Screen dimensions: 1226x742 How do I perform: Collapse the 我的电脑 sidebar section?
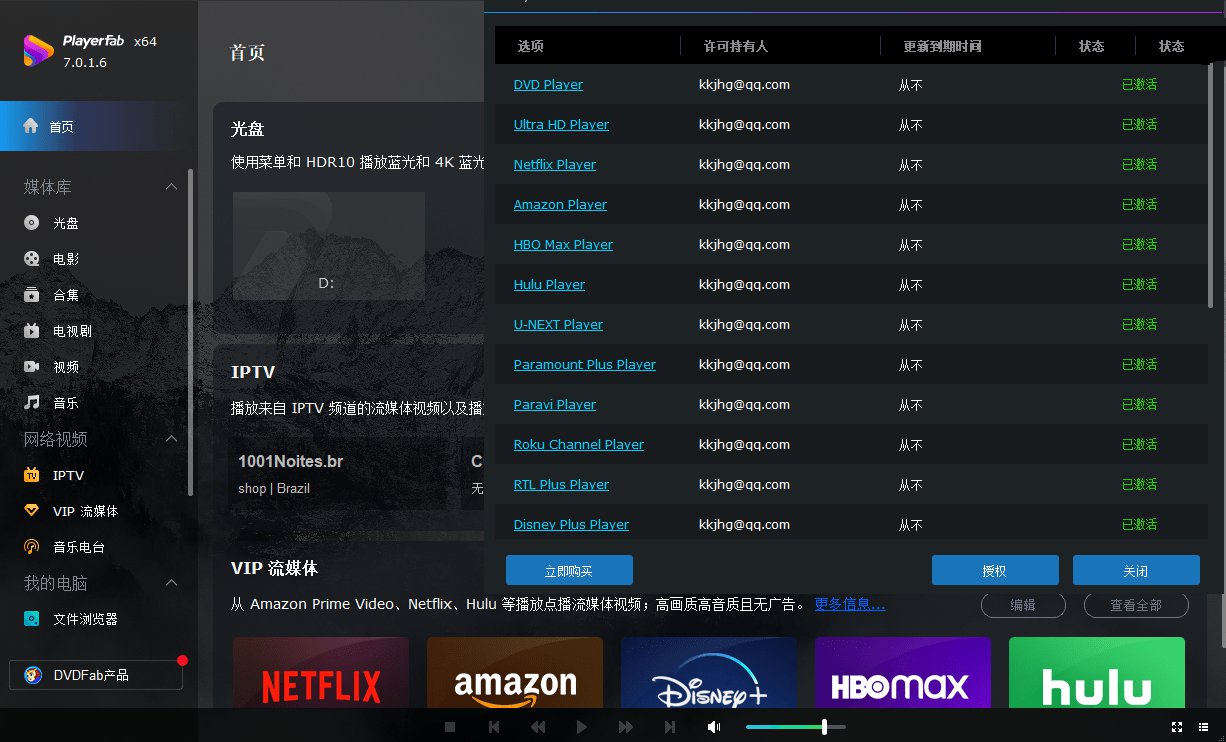pos(170,582)
